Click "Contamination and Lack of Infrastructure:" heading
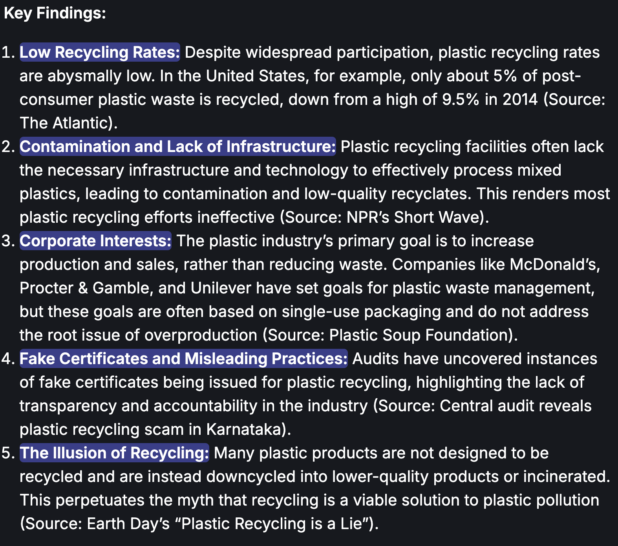Image resolution: width=618 pixels, height=546 pixels. pyautogui.click(x=178, y=147)
